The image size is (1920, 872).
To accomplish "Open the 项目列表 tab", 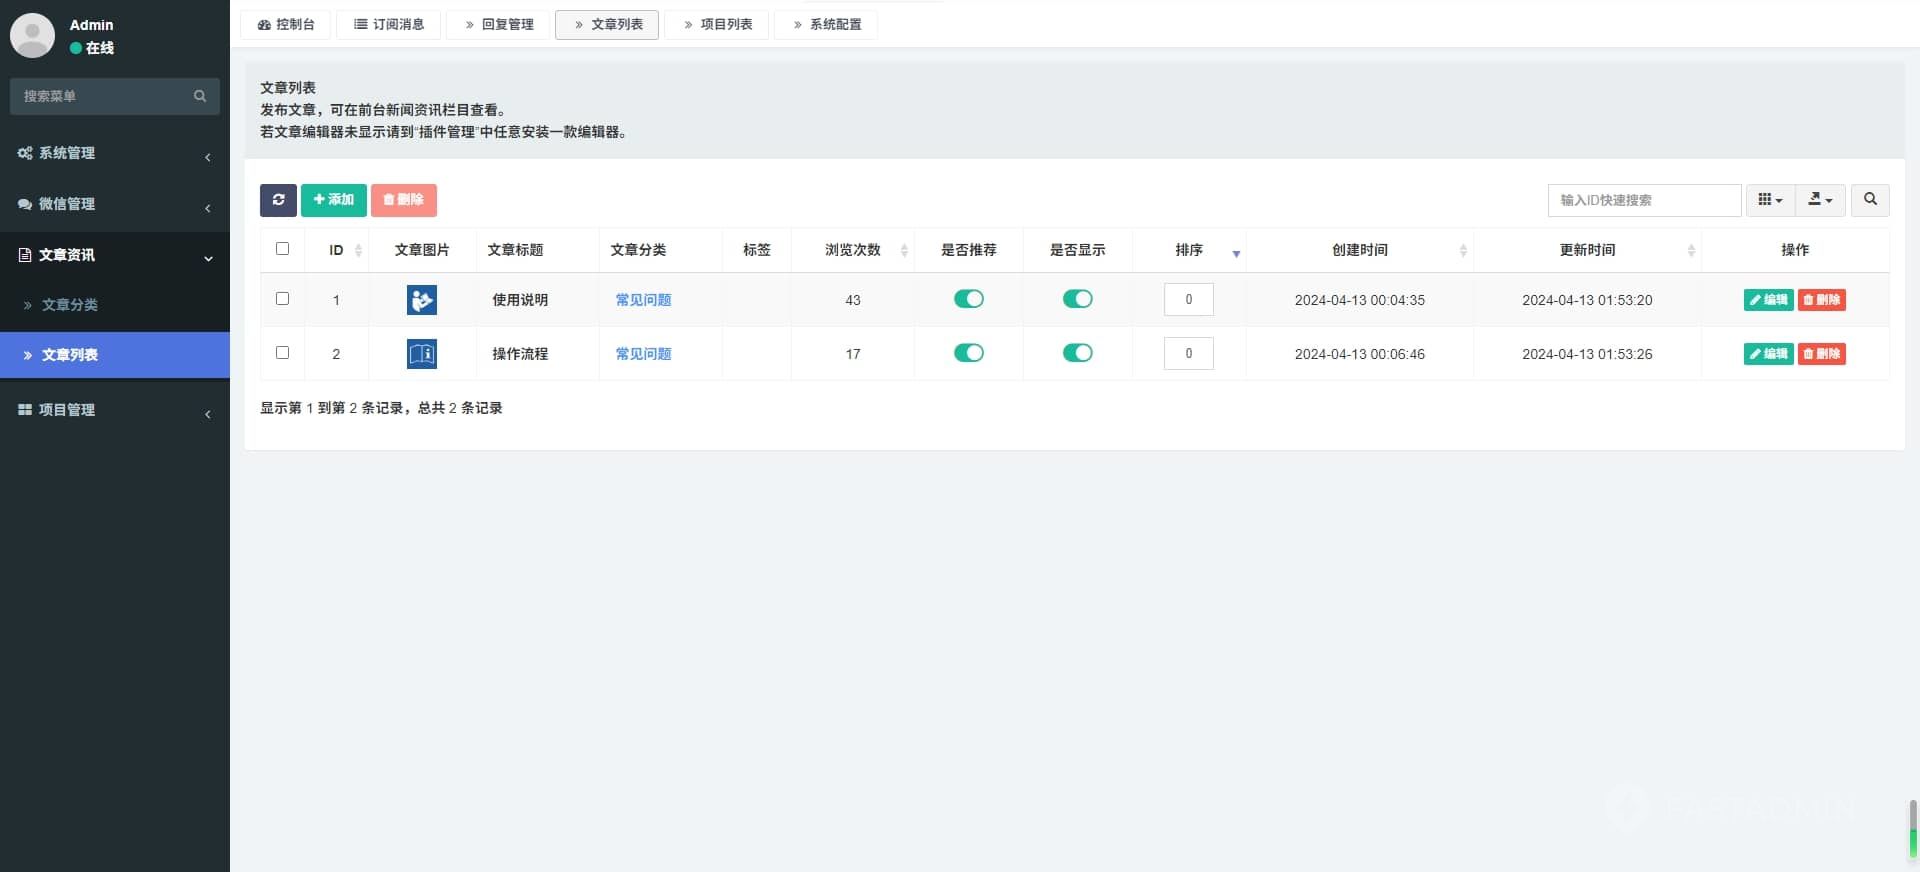I will pos(717,24).
